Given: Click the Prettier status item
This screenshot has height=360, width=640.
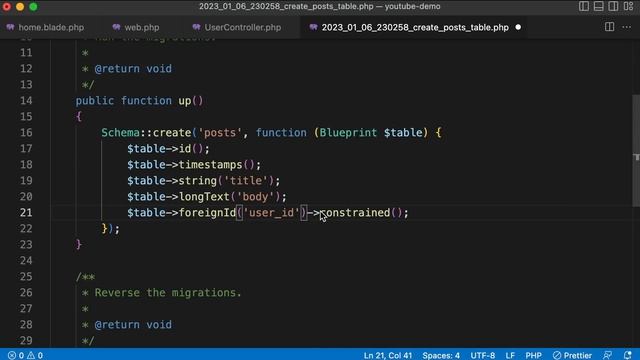Looking at the screenshot, I should pos(572,355).
